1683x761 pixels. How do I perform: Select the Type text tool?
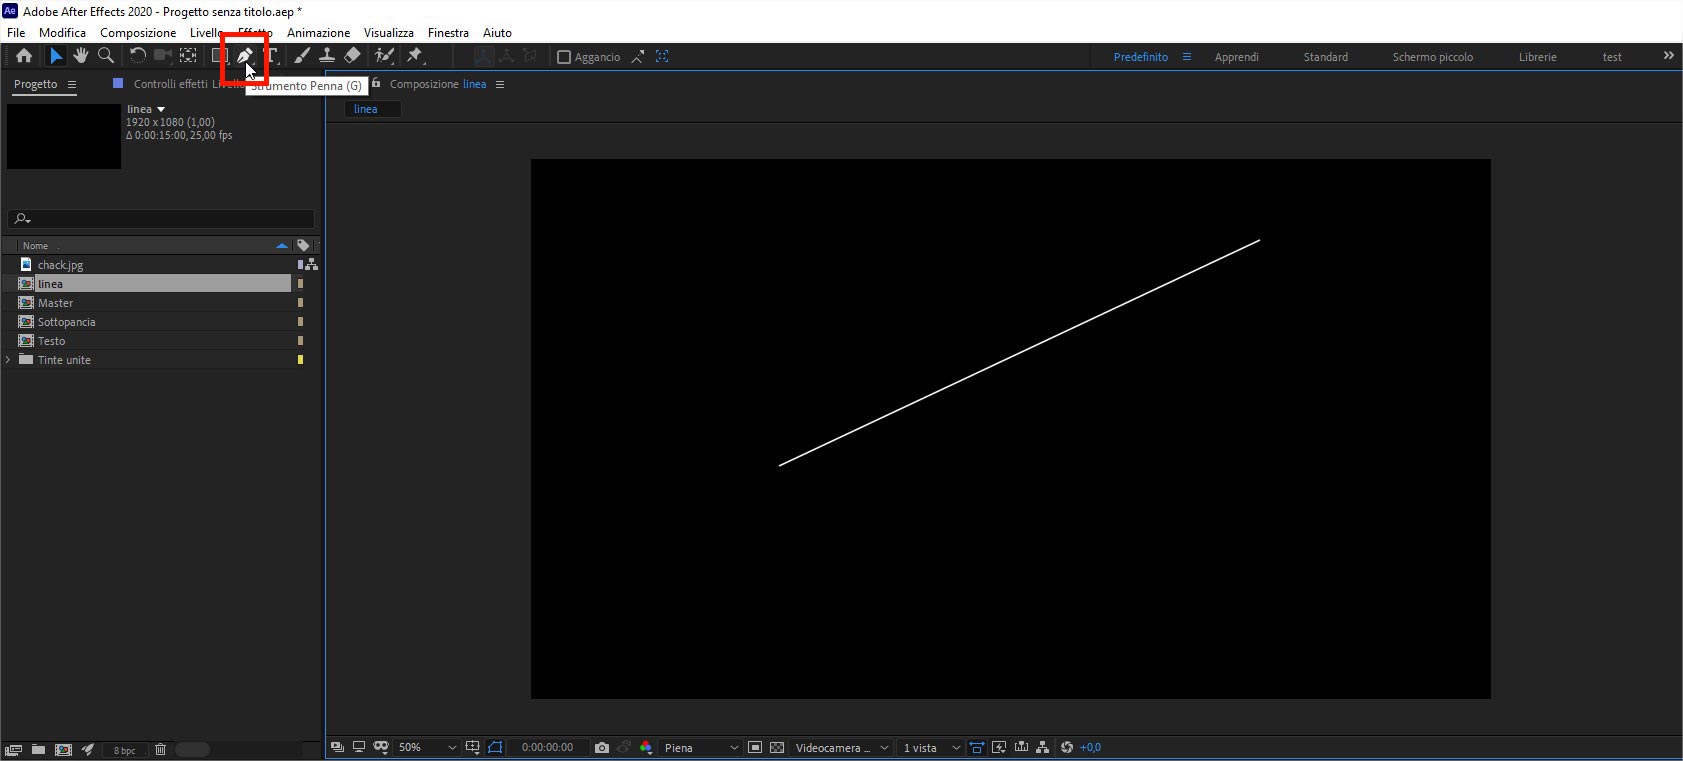pyautogui.click(x=272, y=56)
